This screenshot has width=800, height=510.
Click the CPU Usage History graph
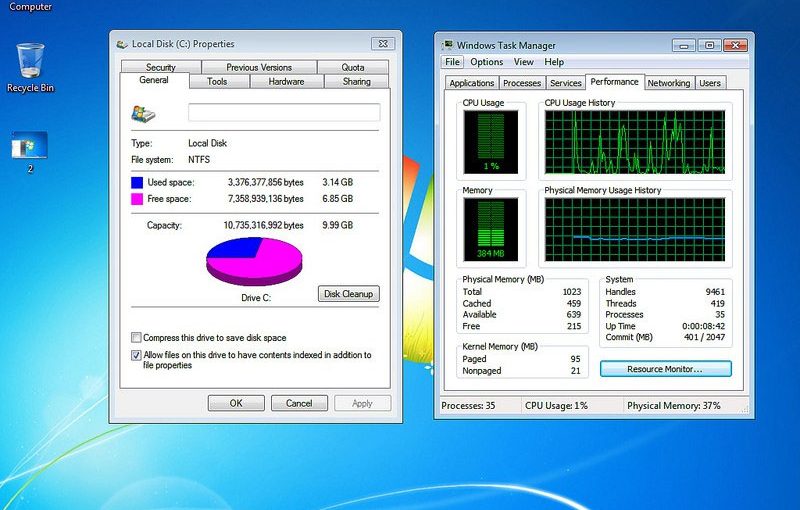[635, 142]
